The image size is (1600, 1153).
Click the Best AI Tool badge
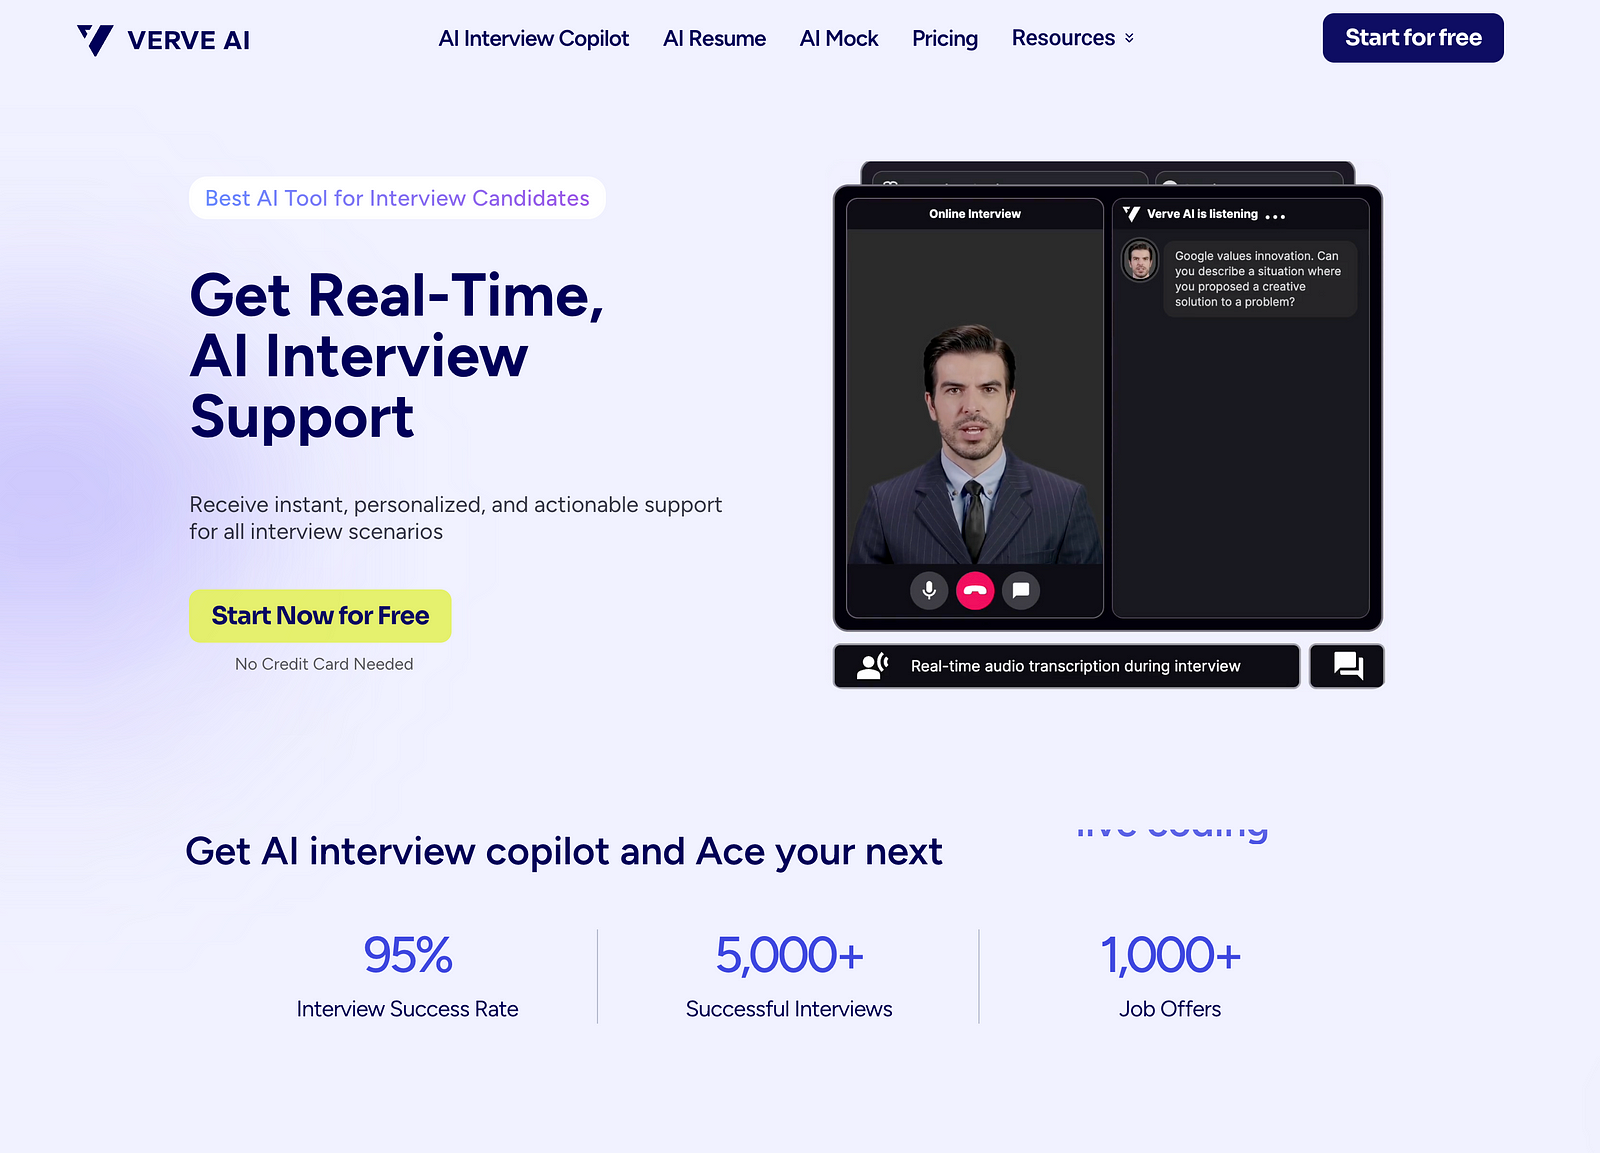(x=397, y=198)
